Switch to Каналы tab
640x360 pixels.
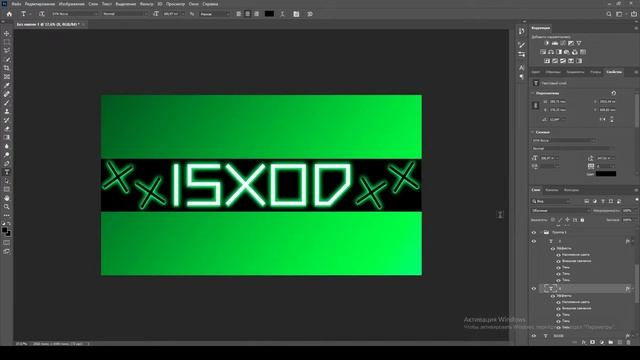pyautogui.click(x=552, y=190)
